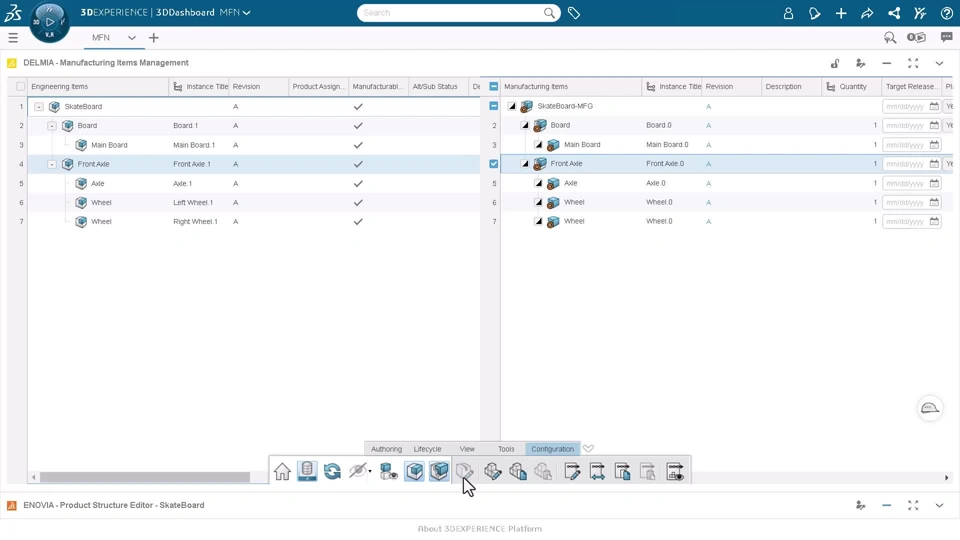
Task: Click the second highlighted cube icon in action bar
Action: 439,471
